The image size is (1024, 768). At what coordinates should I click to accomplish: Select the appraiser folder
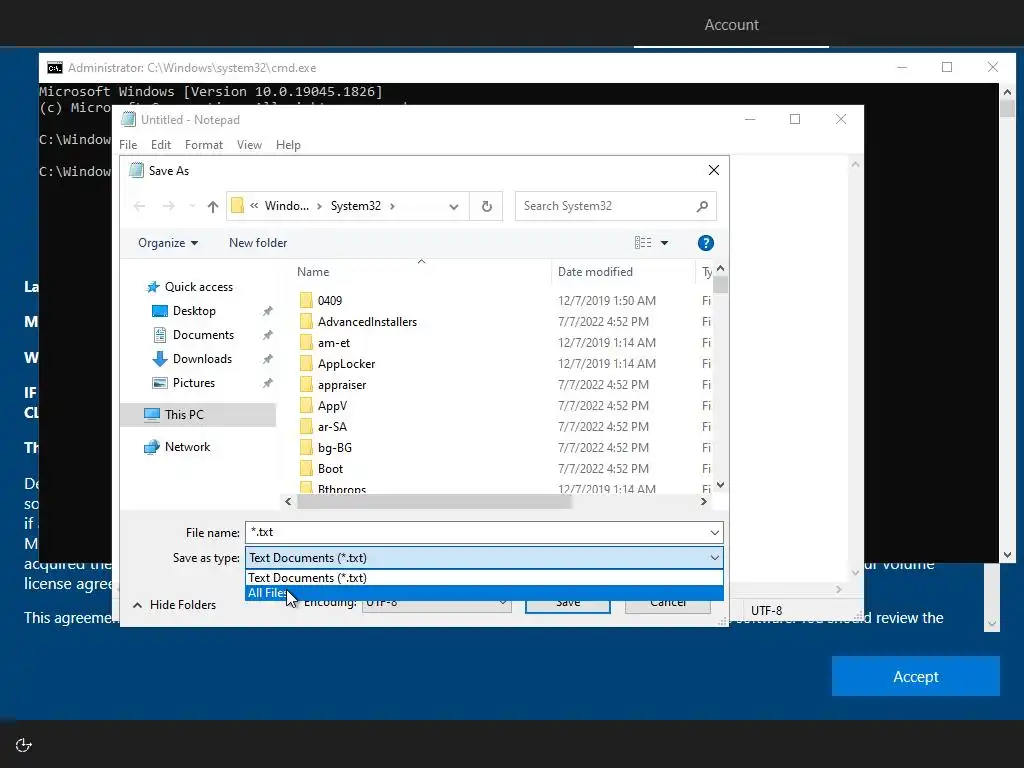point(342,385)
